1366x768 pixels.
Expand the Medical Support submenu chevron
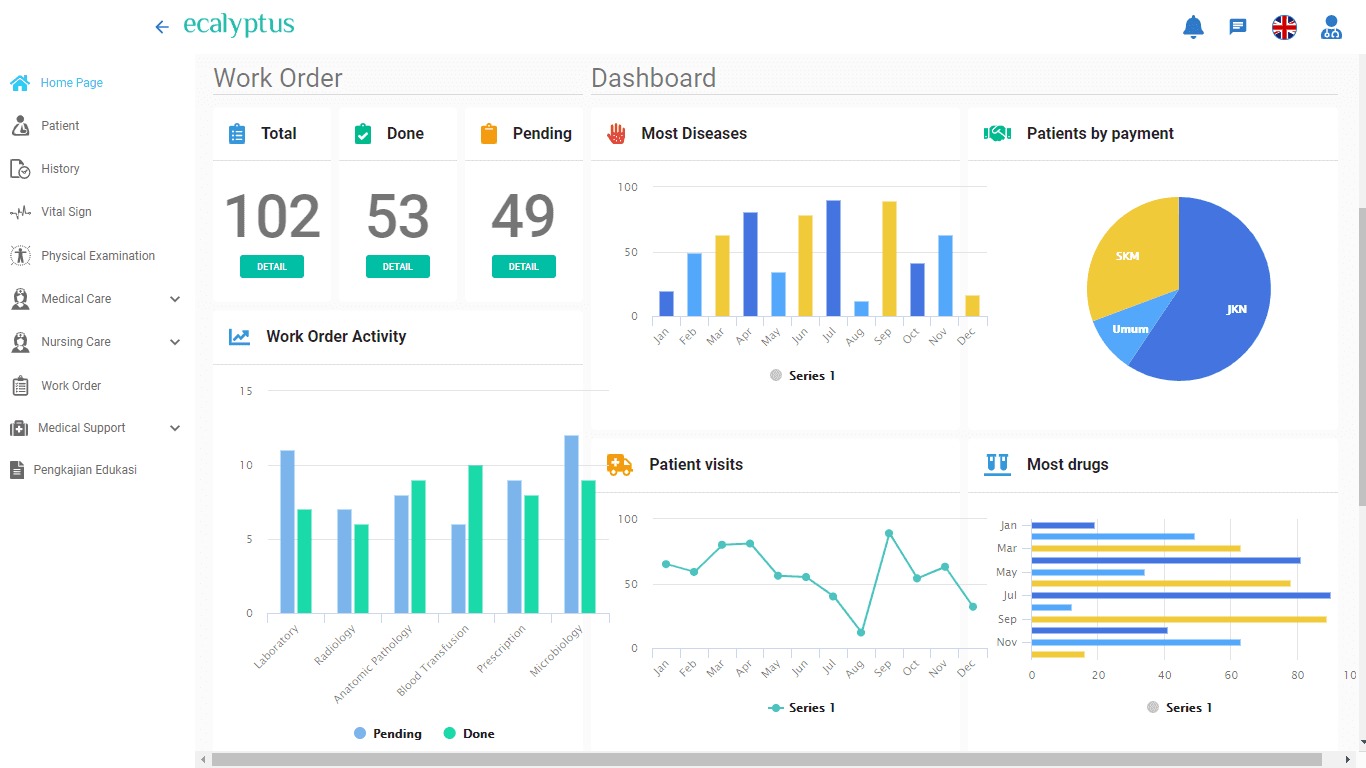175,428
